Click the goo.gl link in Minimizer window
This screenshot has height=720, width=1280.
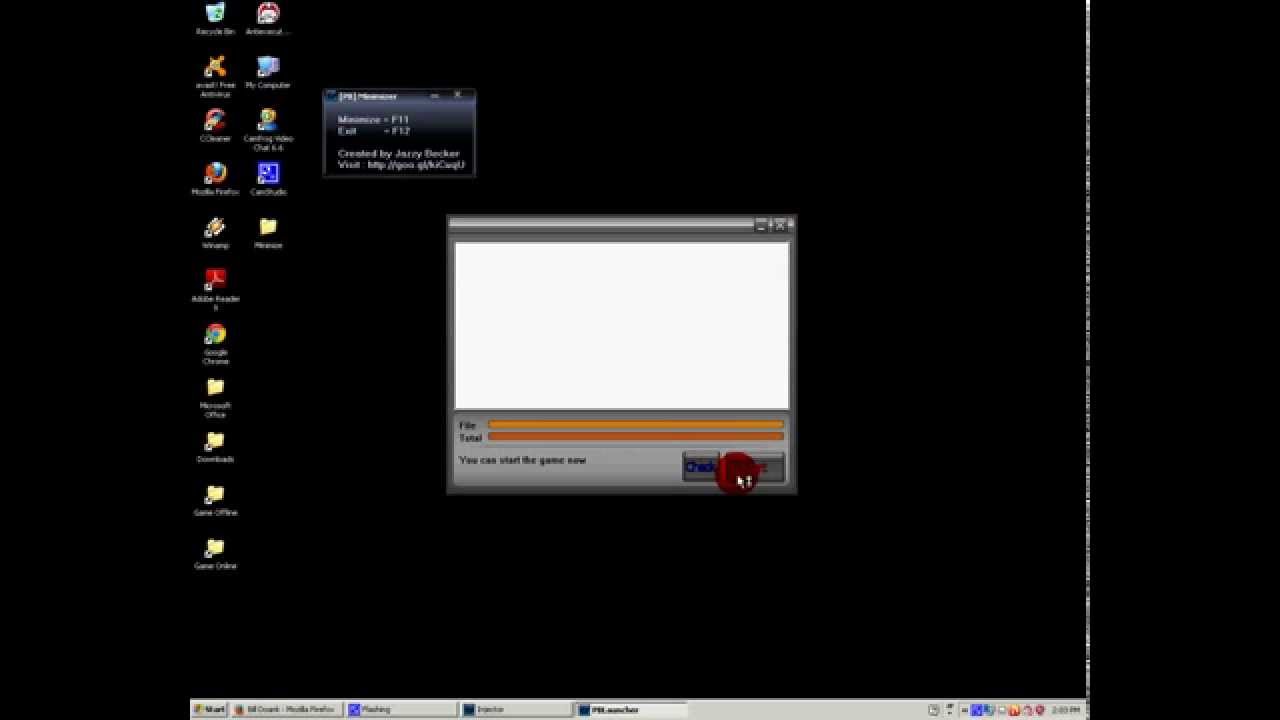pyautogui.click(x=416, y=165)
